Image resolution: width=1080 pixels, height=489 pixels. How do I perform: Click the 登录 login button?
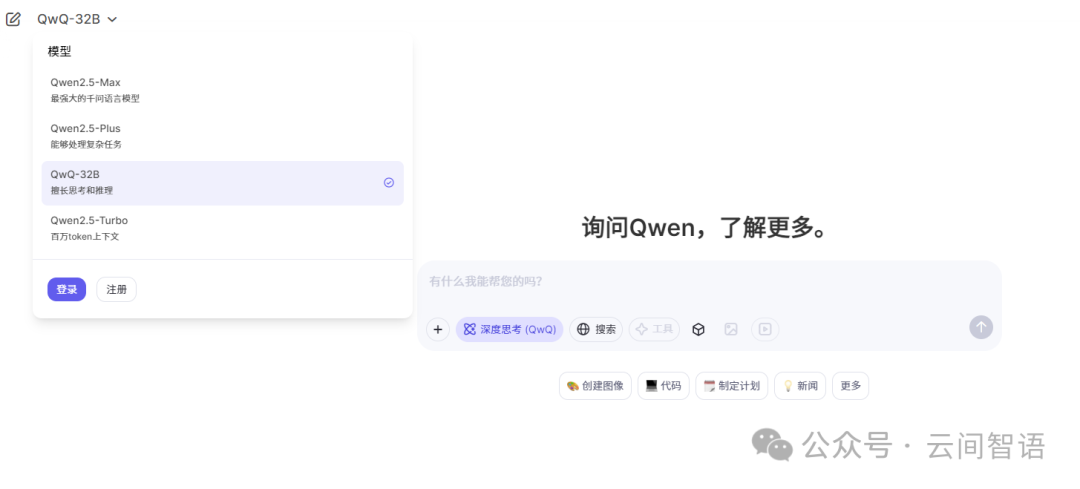(x=66, y=290)
